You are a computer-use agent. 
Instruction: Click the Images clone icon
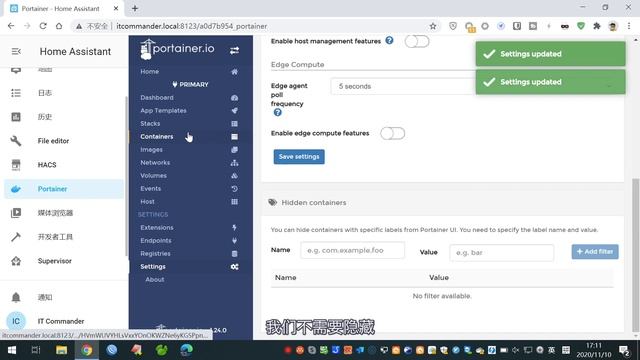tap(234, 150)
